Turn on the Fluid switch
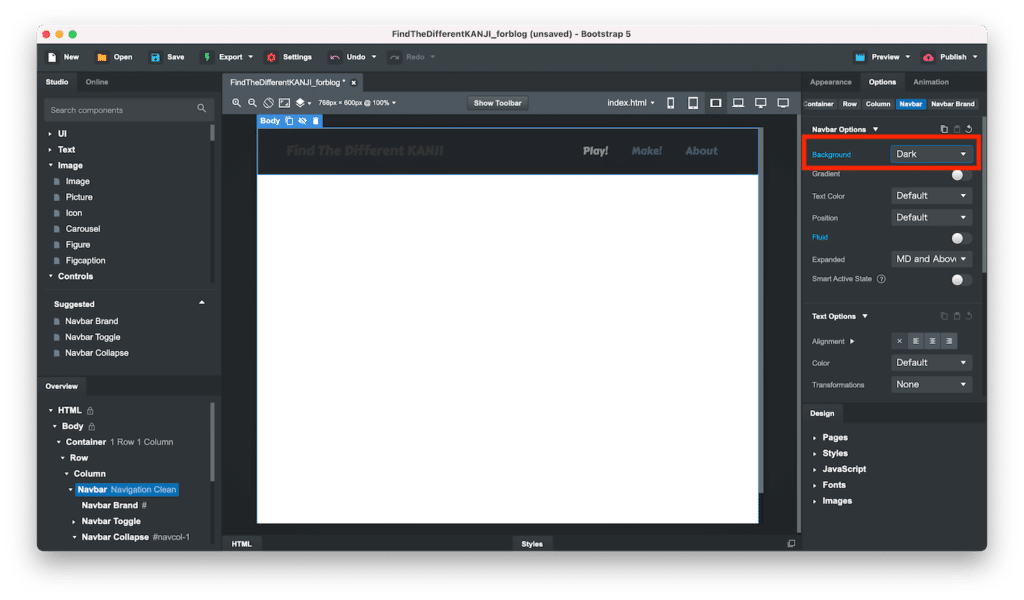Screen dimensions: 1024x600 [x=960, y=238]
